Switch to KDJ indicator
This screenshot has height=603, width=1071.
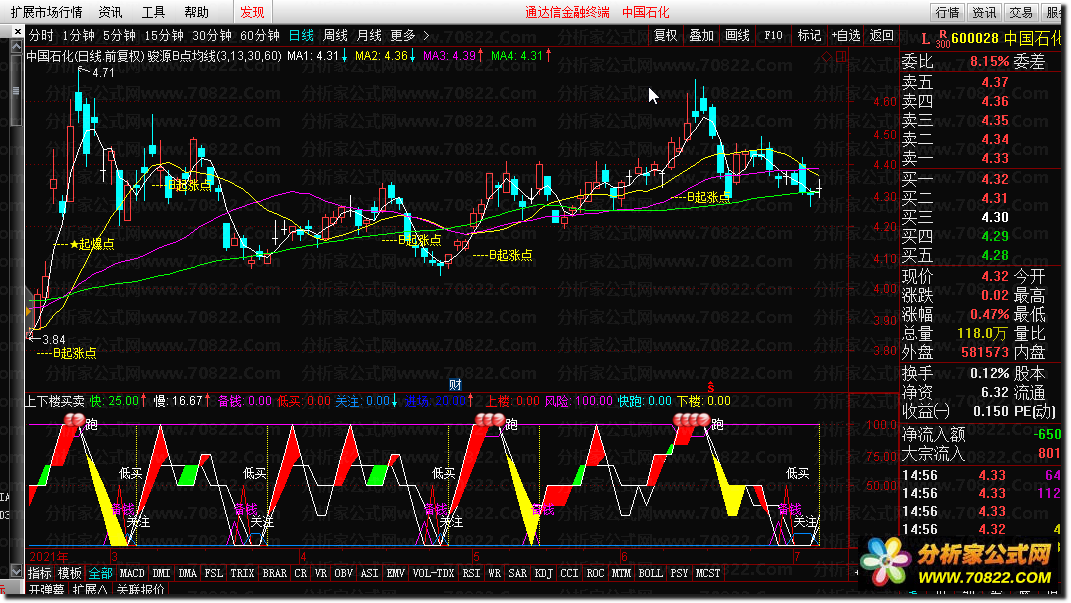coord(544,574)
